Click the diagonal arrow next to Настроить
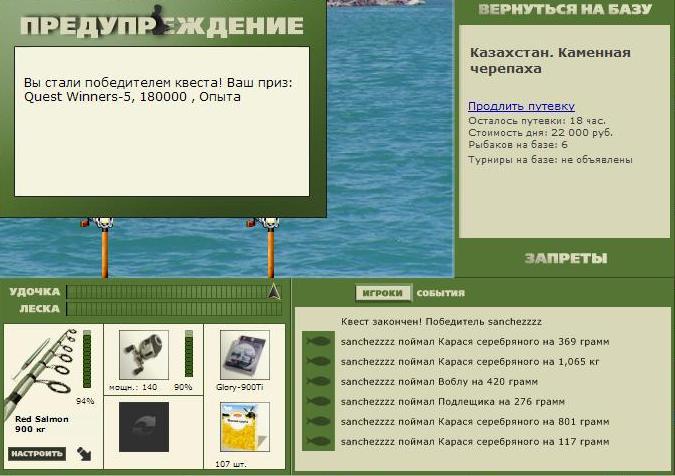Viewport: 675px width, 476px height. tap(84, 454)
